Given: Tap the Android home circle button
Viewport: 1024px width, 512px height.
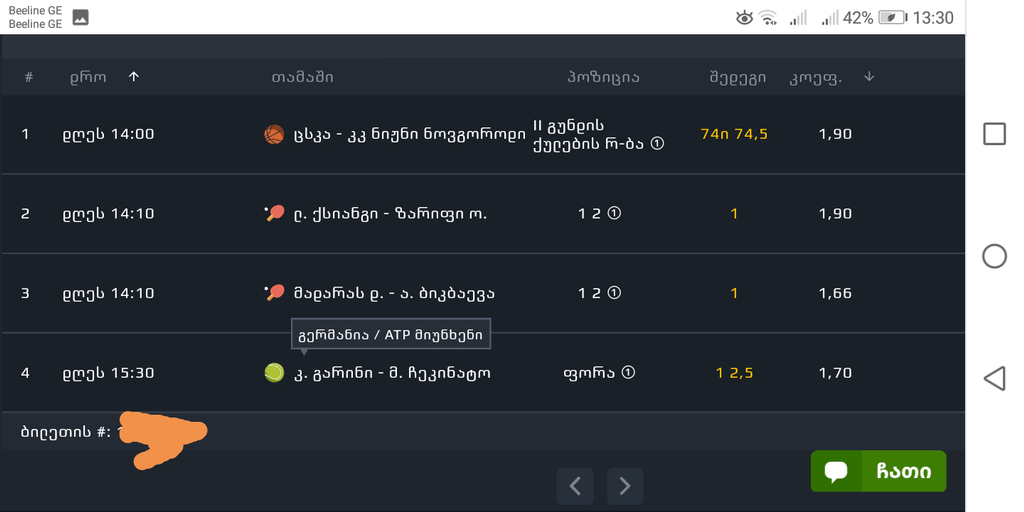Looking at the screenshot, I should (994, 256).
